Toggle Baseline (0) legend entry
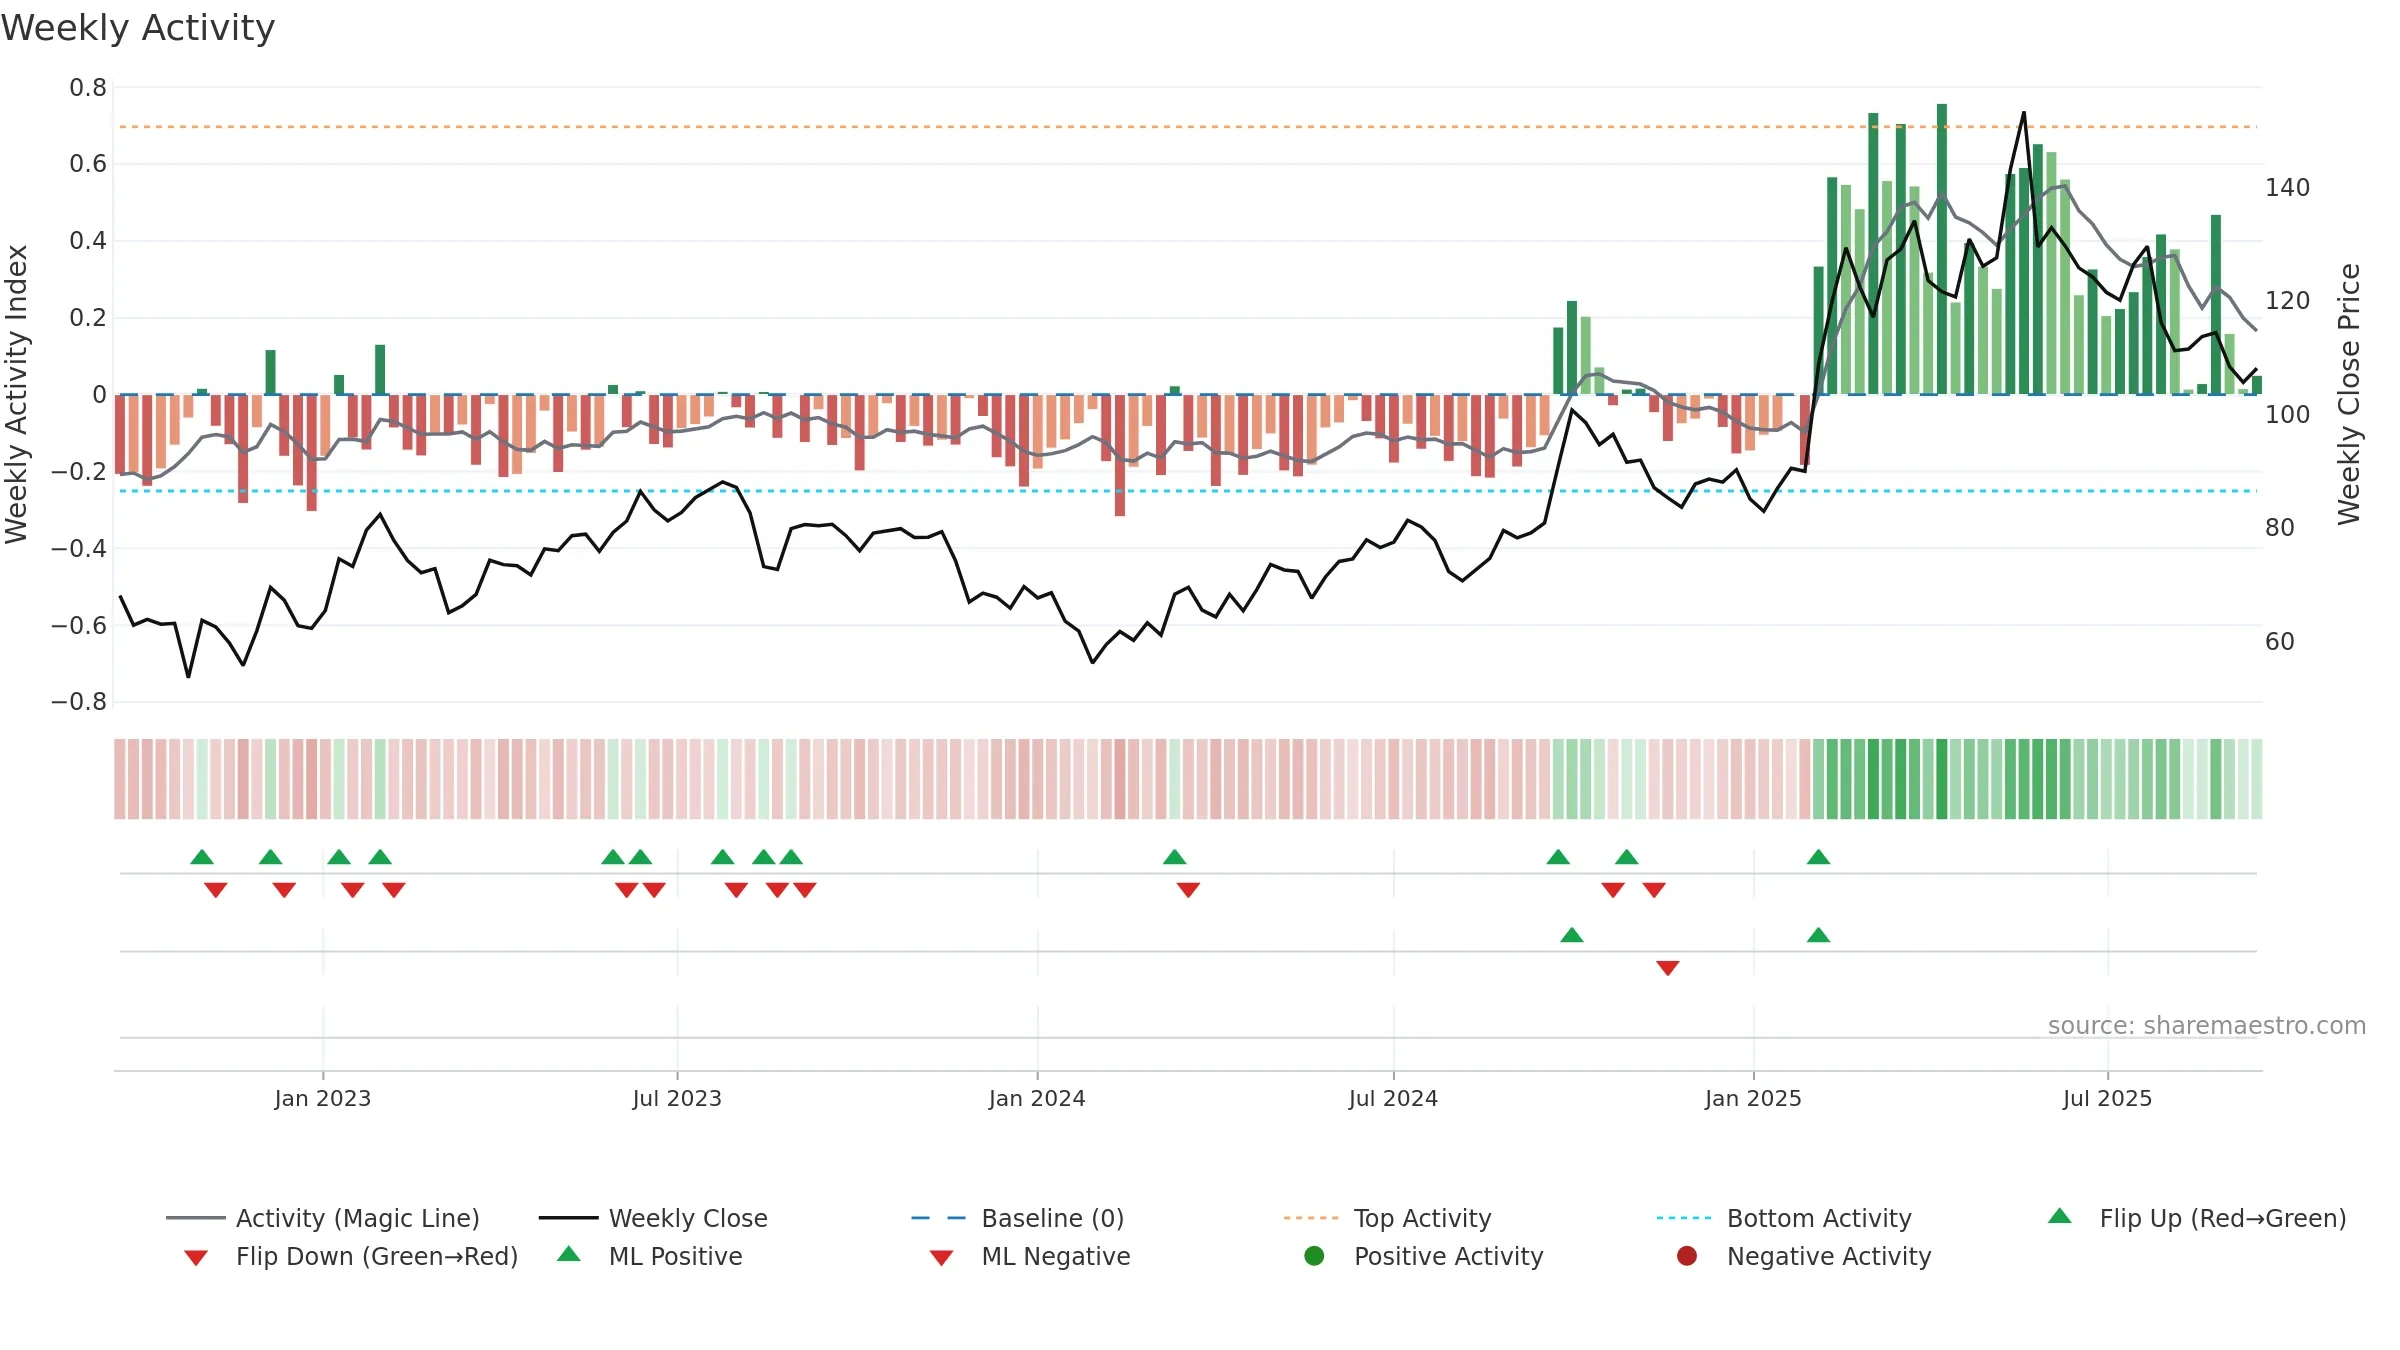The width and height of the screenshot is (2400, 1350). pos(1018,1218)
